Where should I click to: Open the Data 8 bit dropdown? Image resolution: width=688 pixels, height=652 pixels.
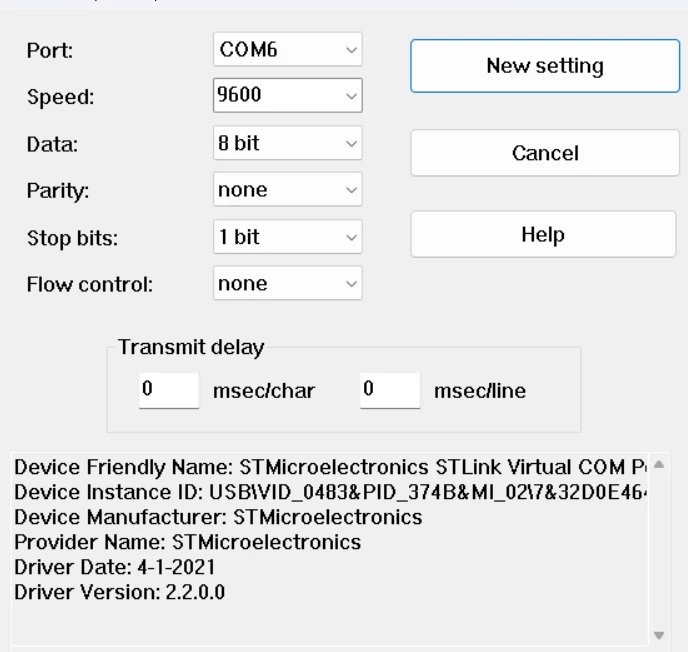click(x=288, y=143)
